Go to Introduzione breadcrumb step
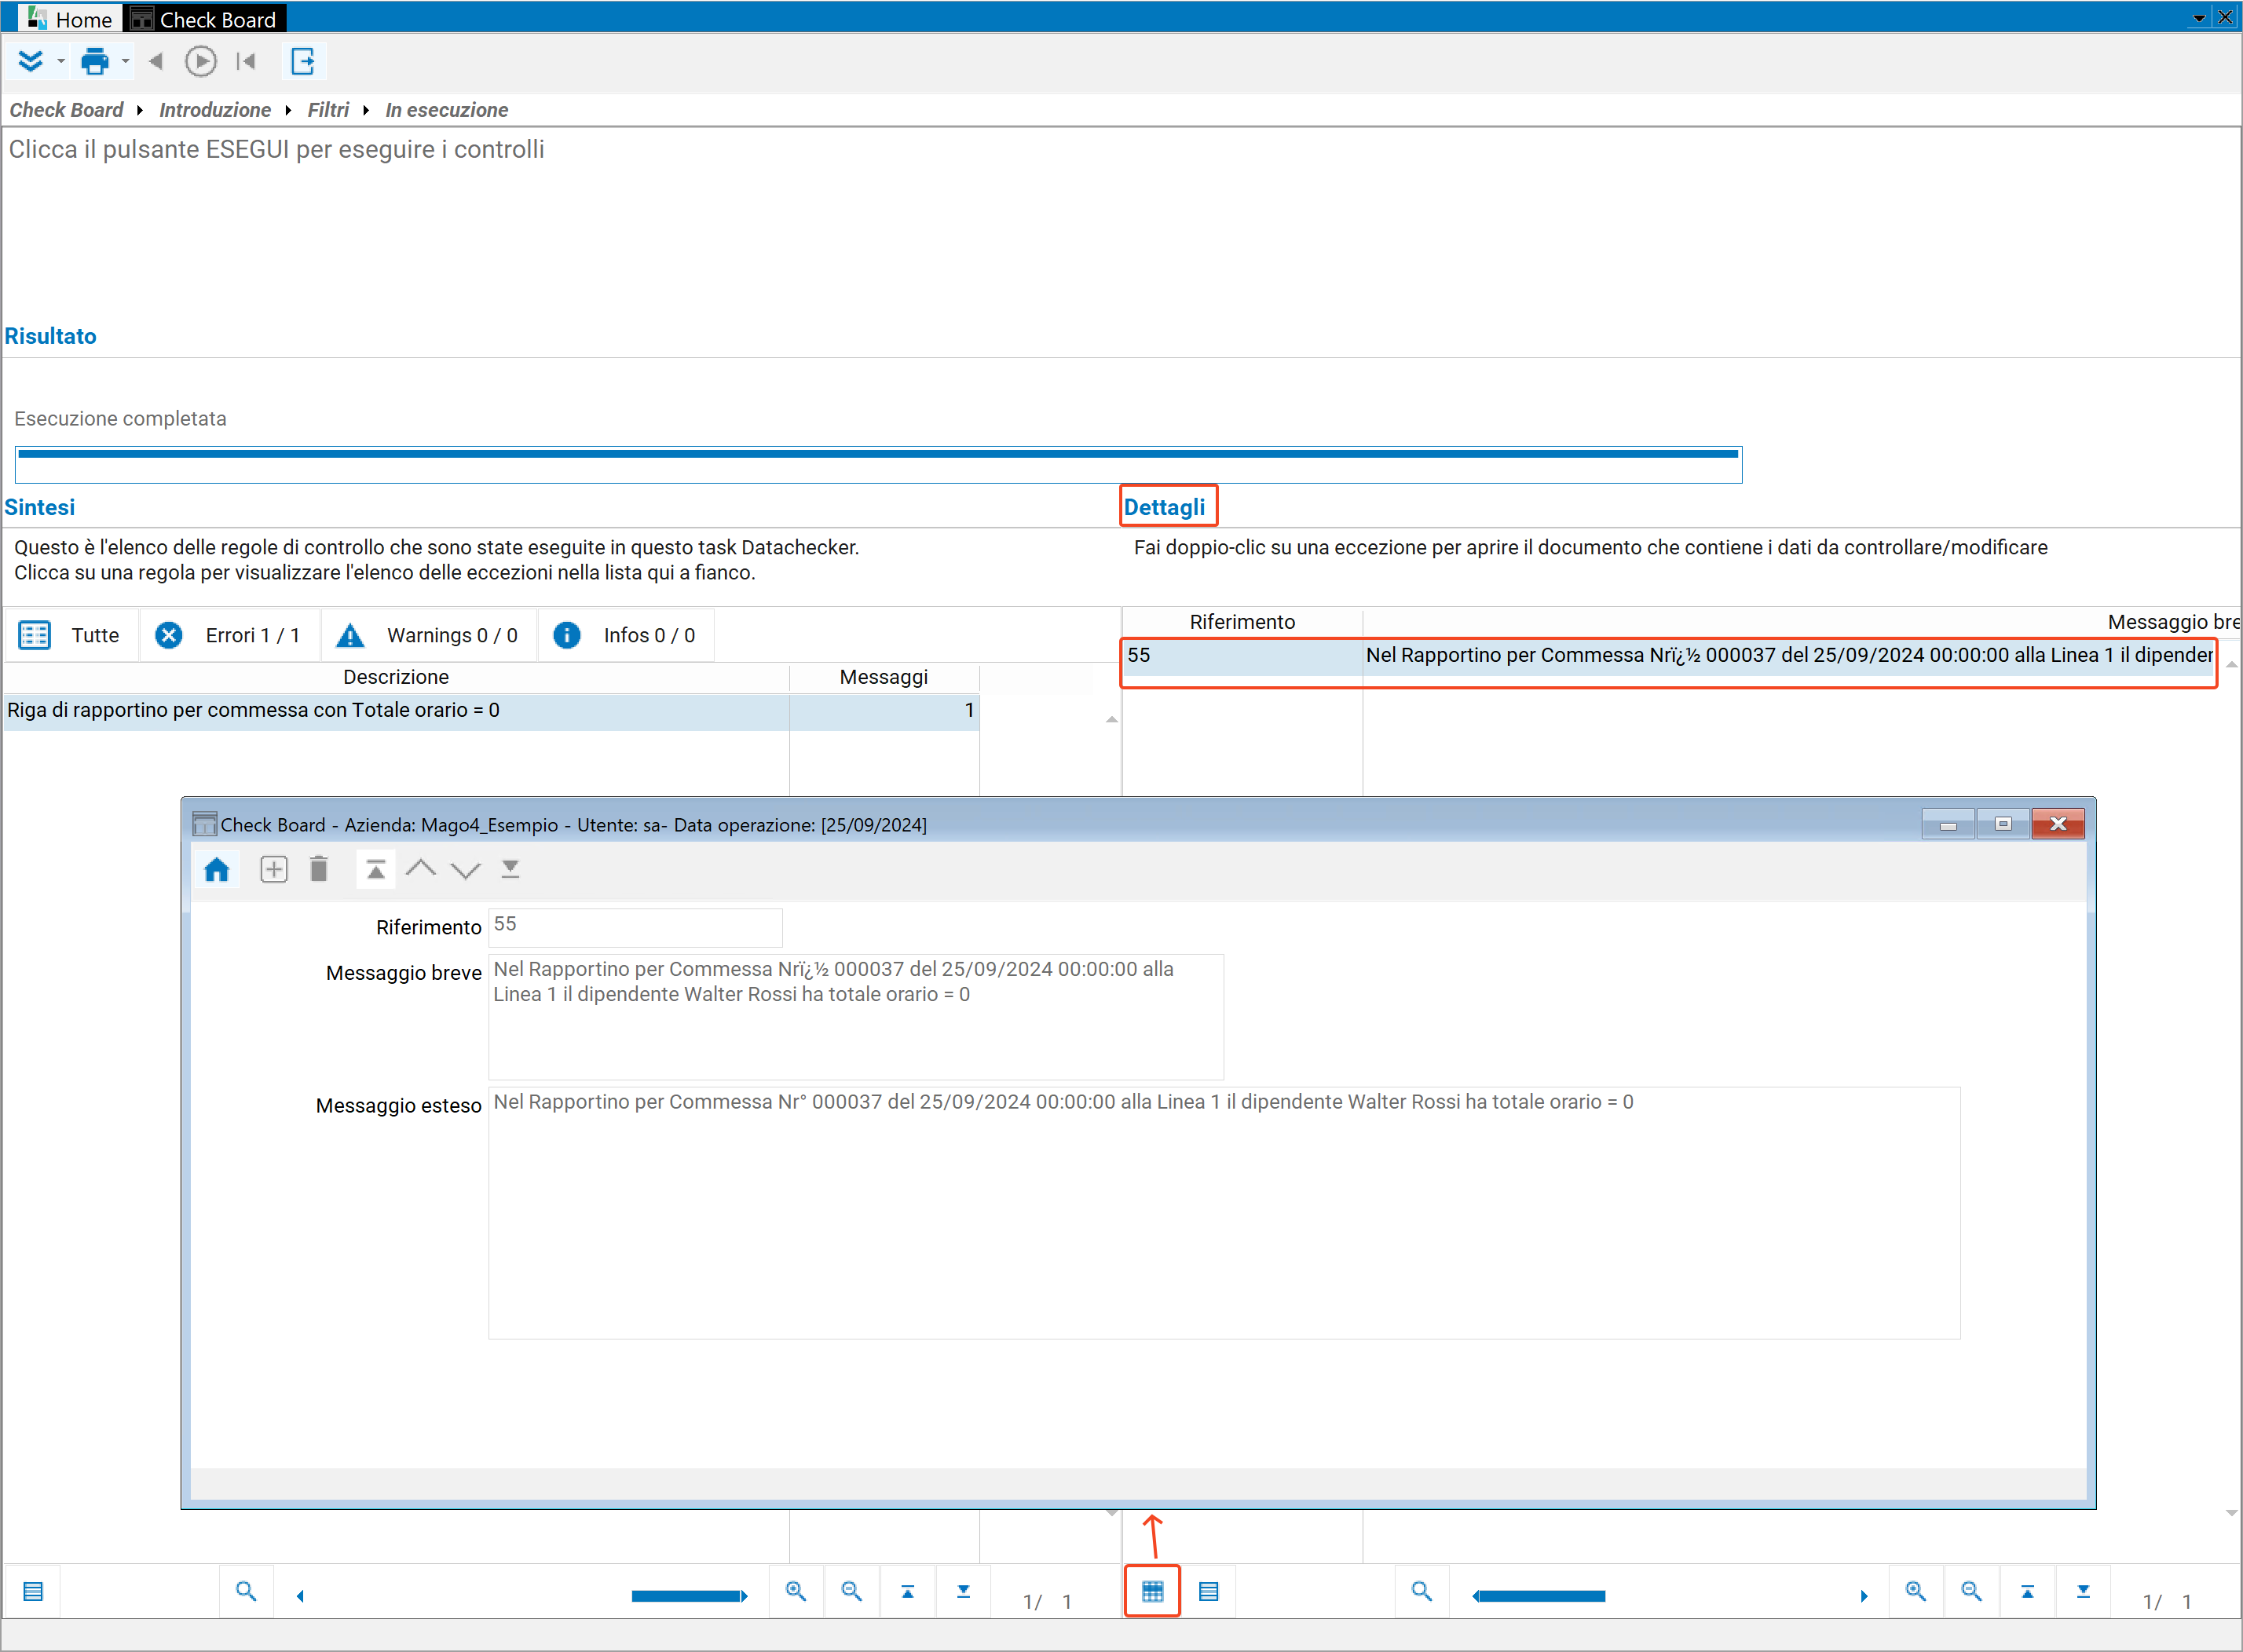 pos(215,110)
